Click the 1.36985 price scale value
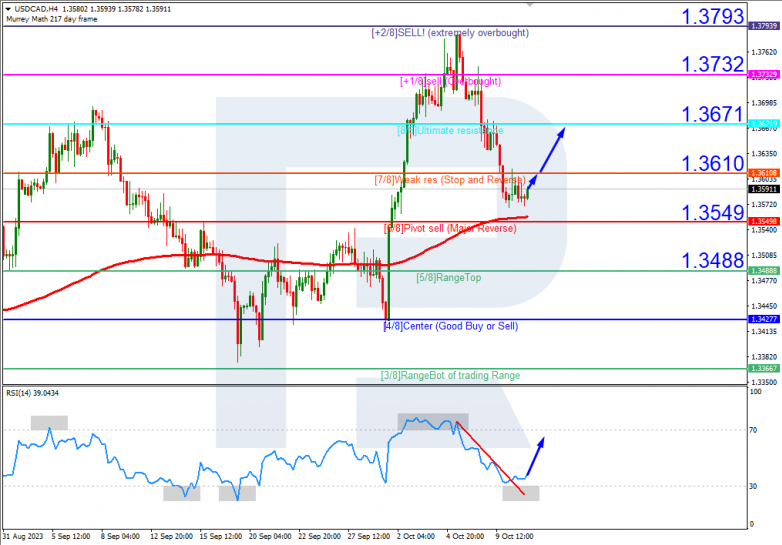This screenshot has height=545, width=782. coord(765,103)
